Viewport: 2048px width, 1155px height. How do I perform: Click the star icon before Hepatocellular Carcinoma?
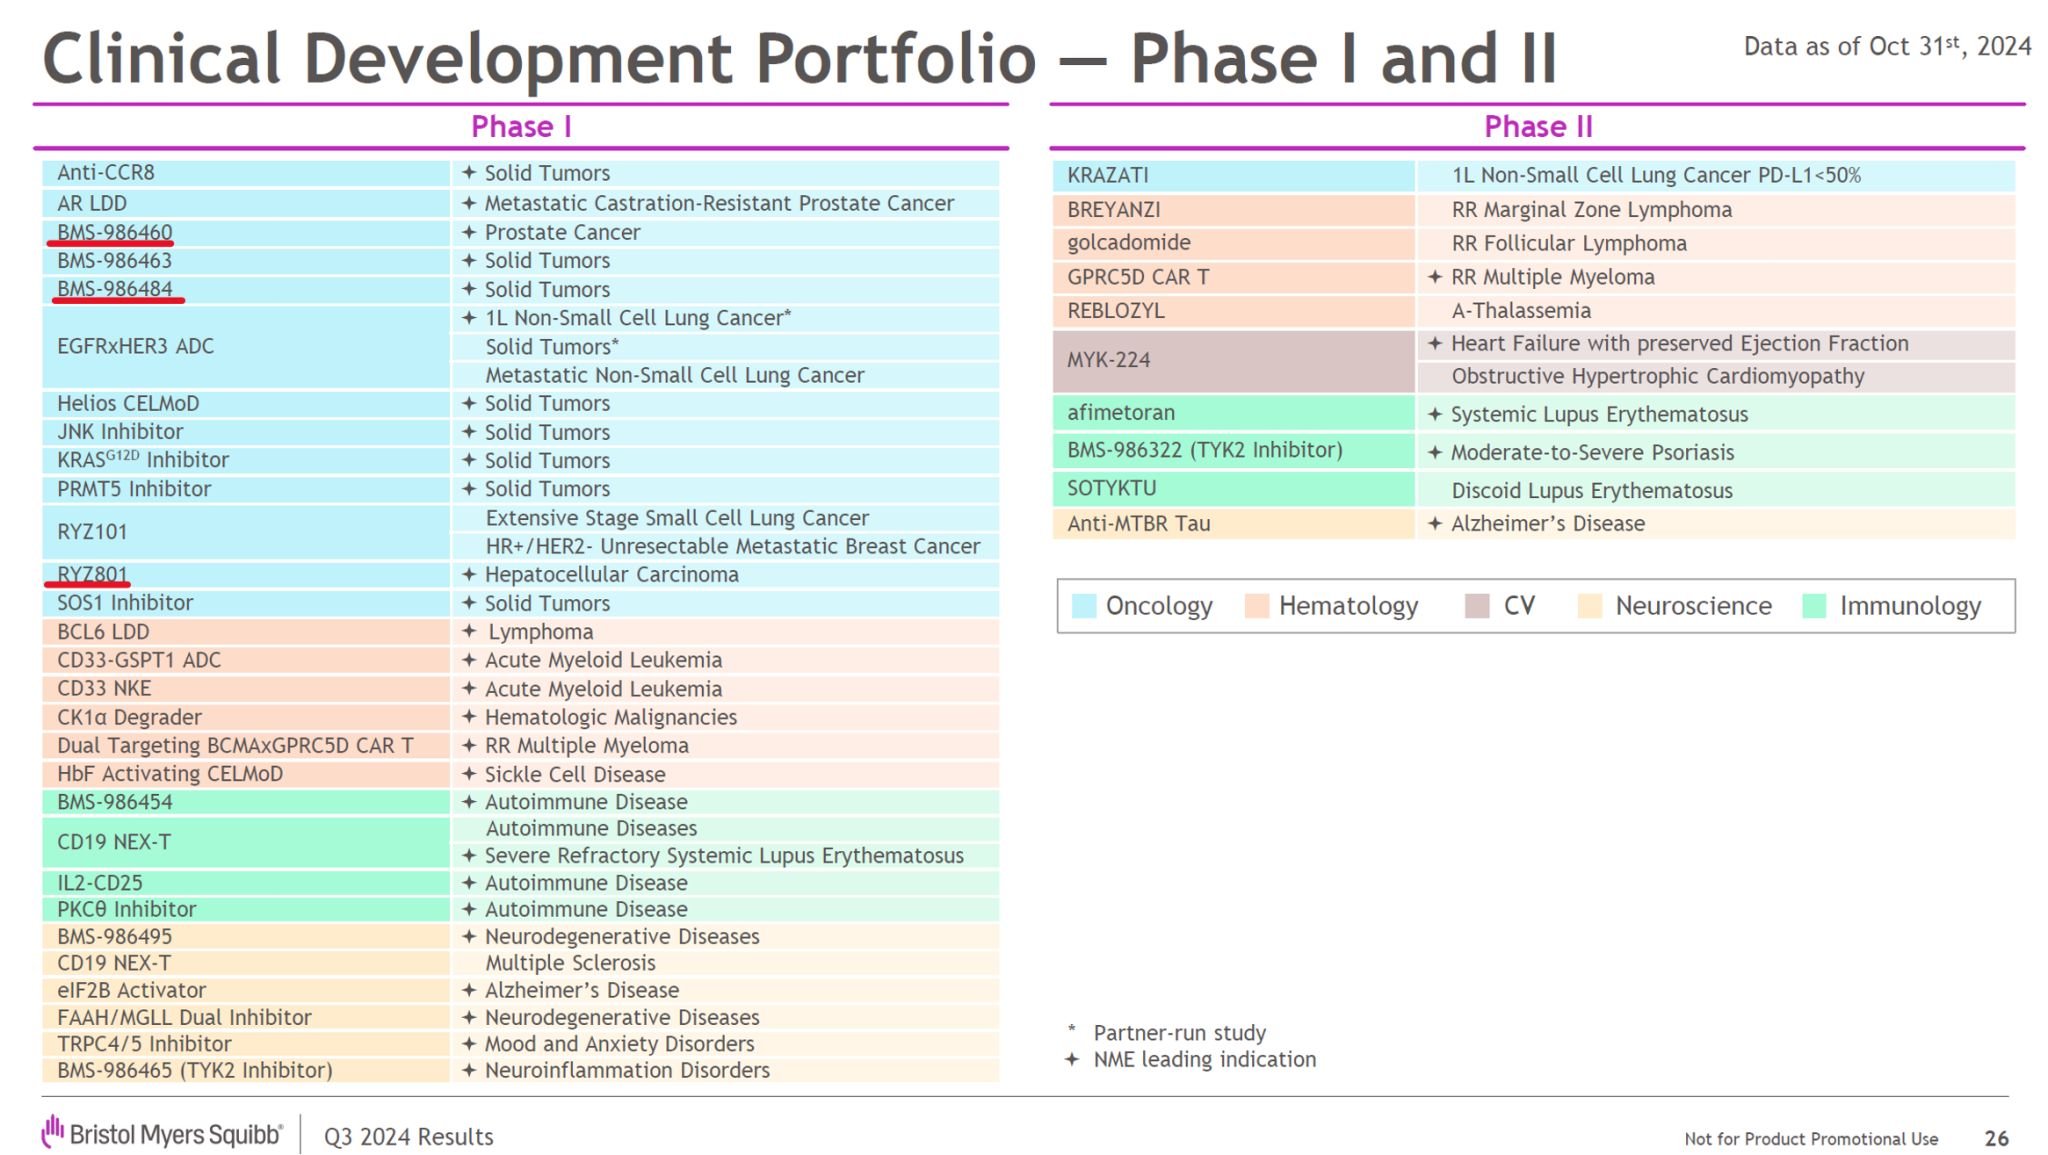pos(468,574)
